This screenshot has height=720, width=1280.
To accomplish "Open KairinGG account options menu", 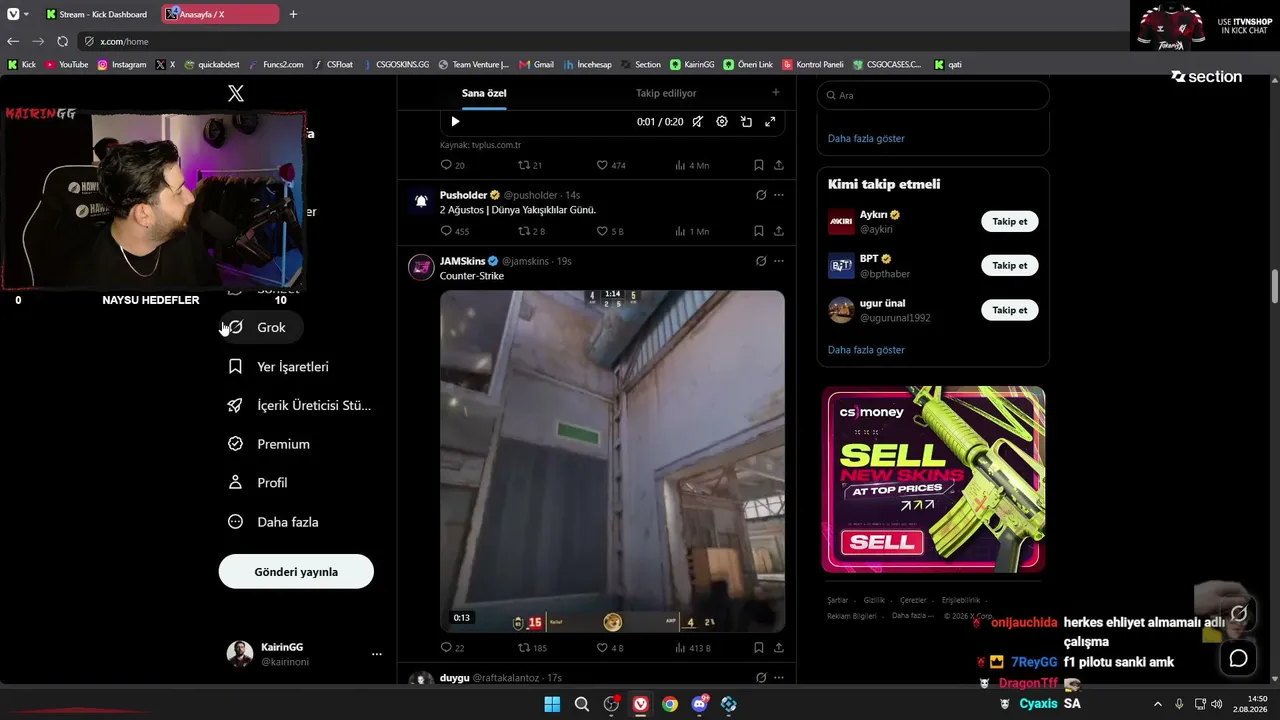I will click(377, 654).
